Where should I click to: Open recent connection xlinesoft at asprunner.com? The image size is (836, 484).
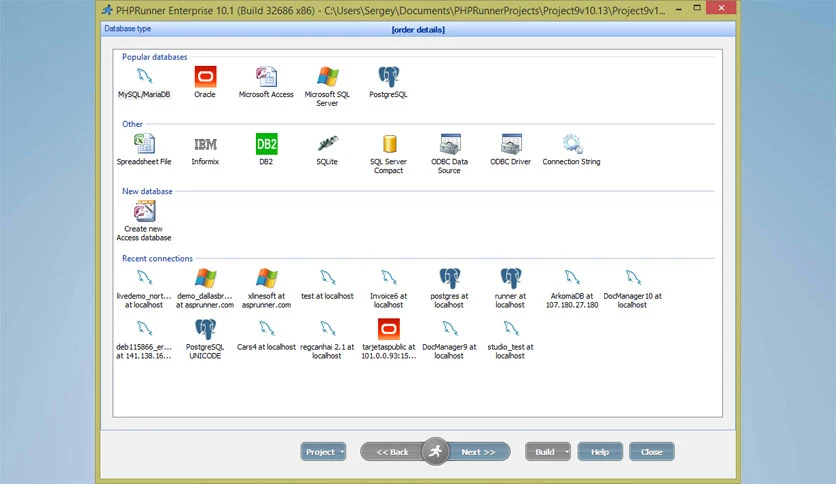pos(266,289)
